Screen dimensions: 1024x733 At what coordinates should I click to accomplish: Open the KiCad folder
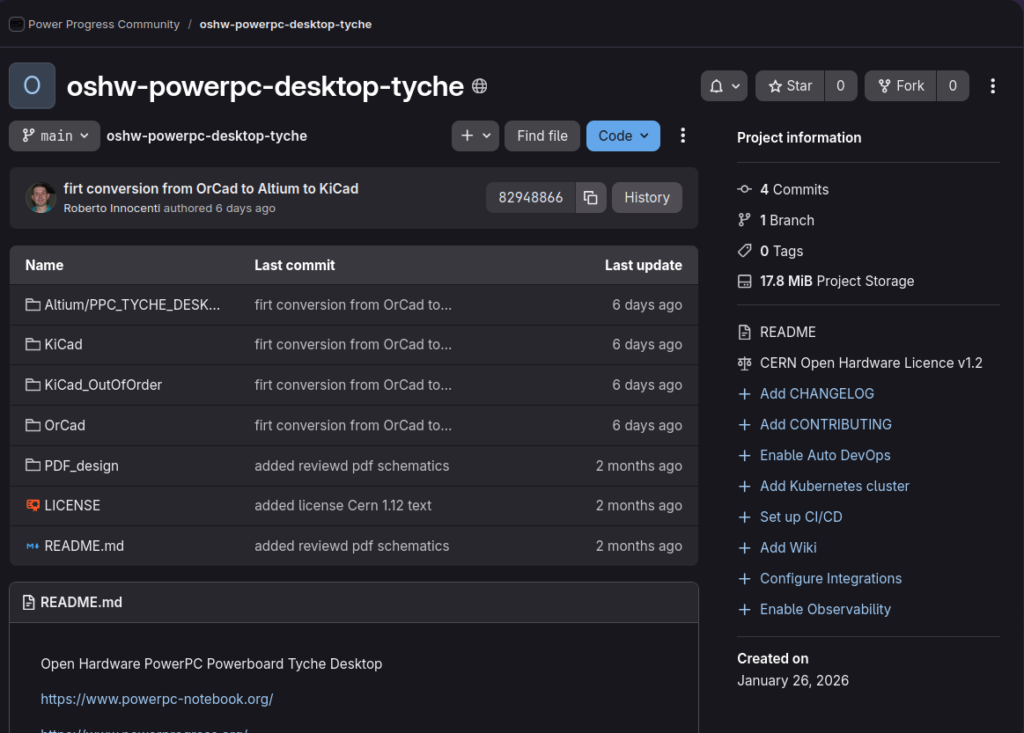(x=63, y=344)
